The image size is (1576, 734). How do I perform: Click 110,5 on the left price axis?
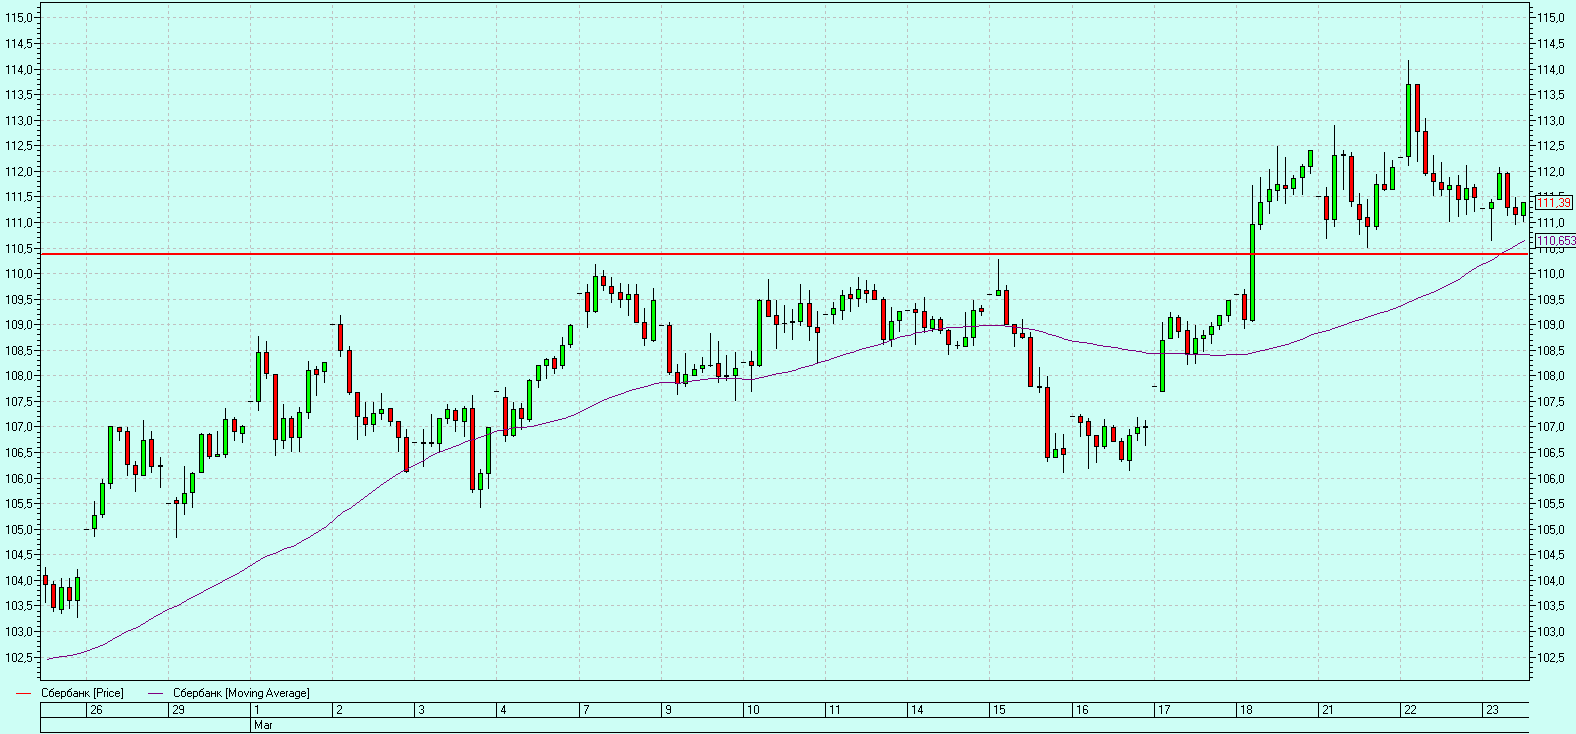(x=19, y=248)
